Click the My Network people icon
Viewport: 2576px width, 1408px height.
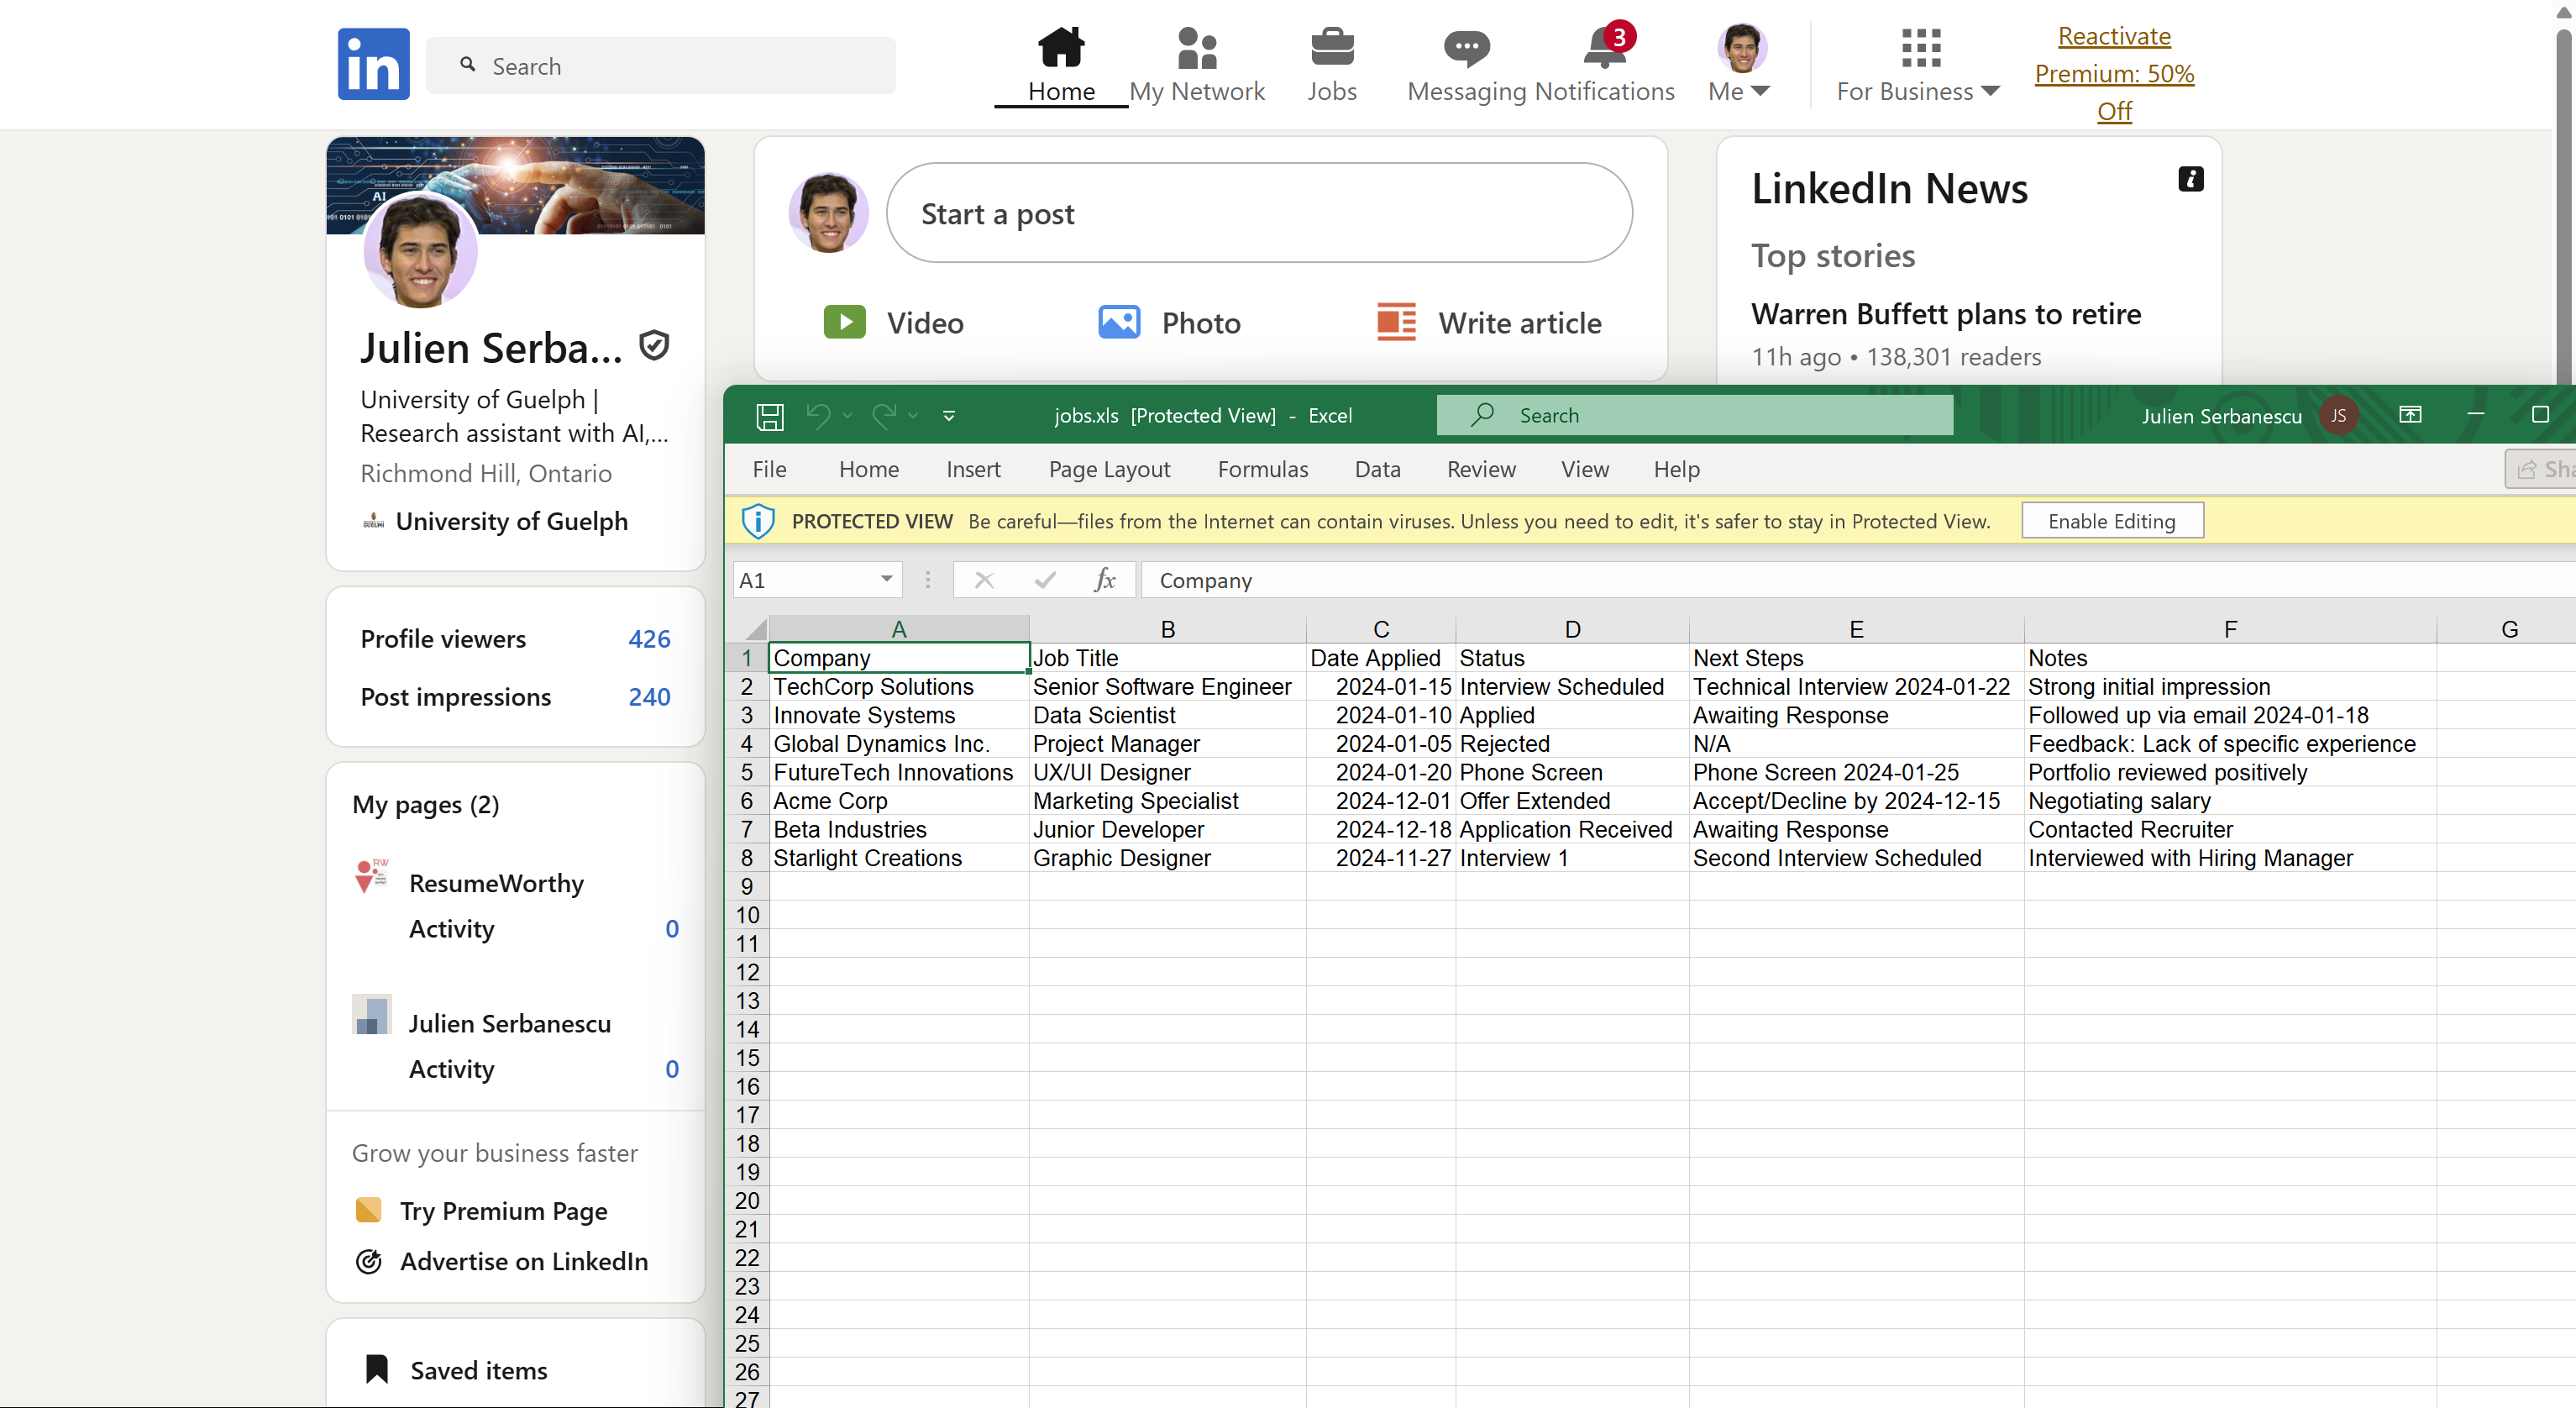click(1196, 47)
